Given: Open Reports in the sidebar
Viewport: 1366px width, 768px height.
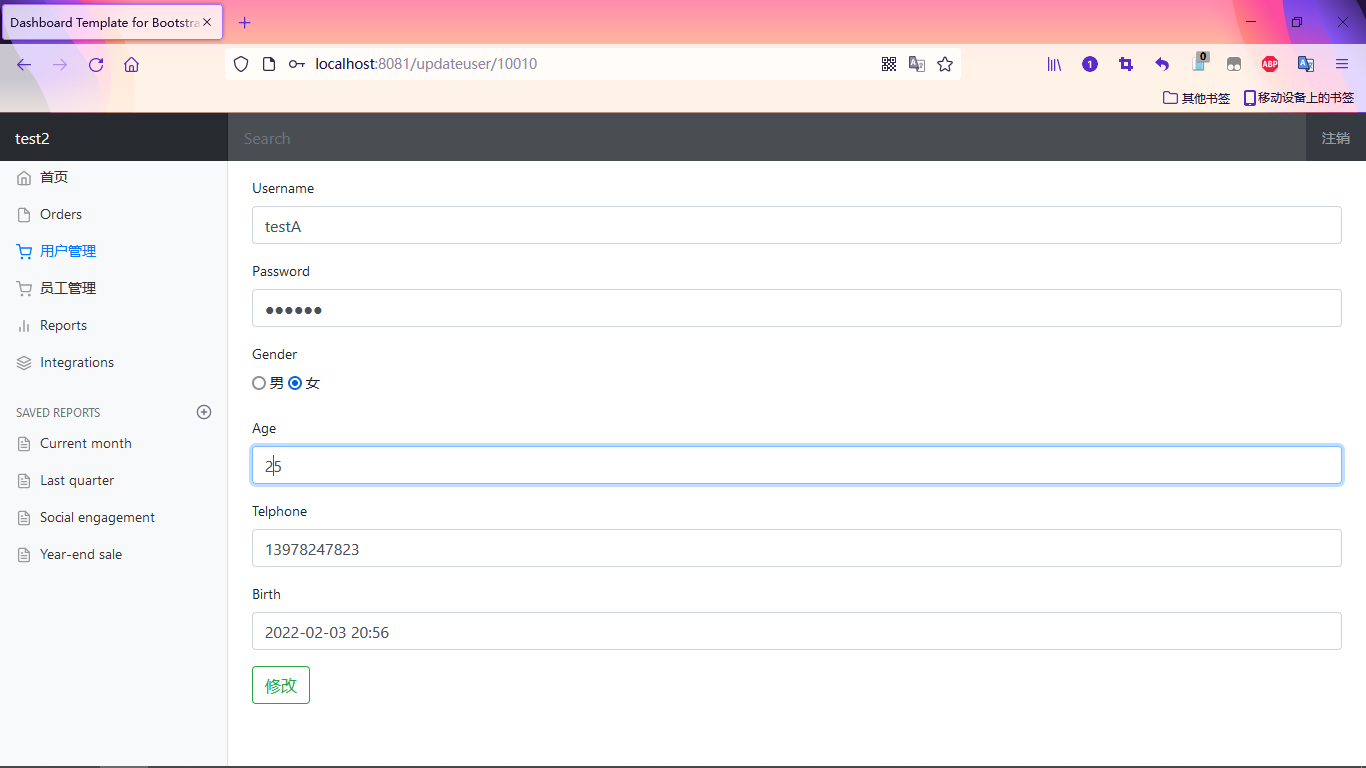Looking at the screenshot, I should 63,325.
